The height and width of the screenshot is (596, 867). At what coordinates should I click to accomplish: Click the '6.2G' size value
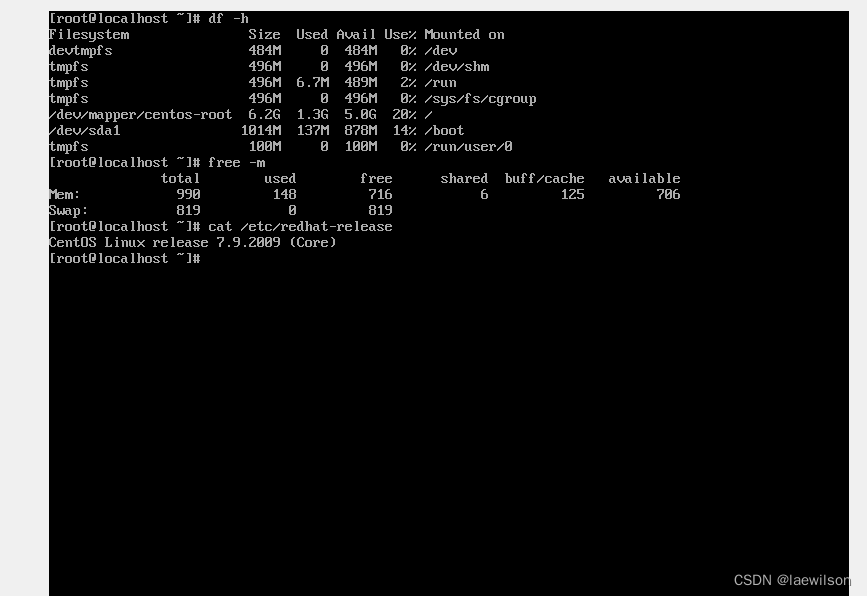tap(264, 114)
